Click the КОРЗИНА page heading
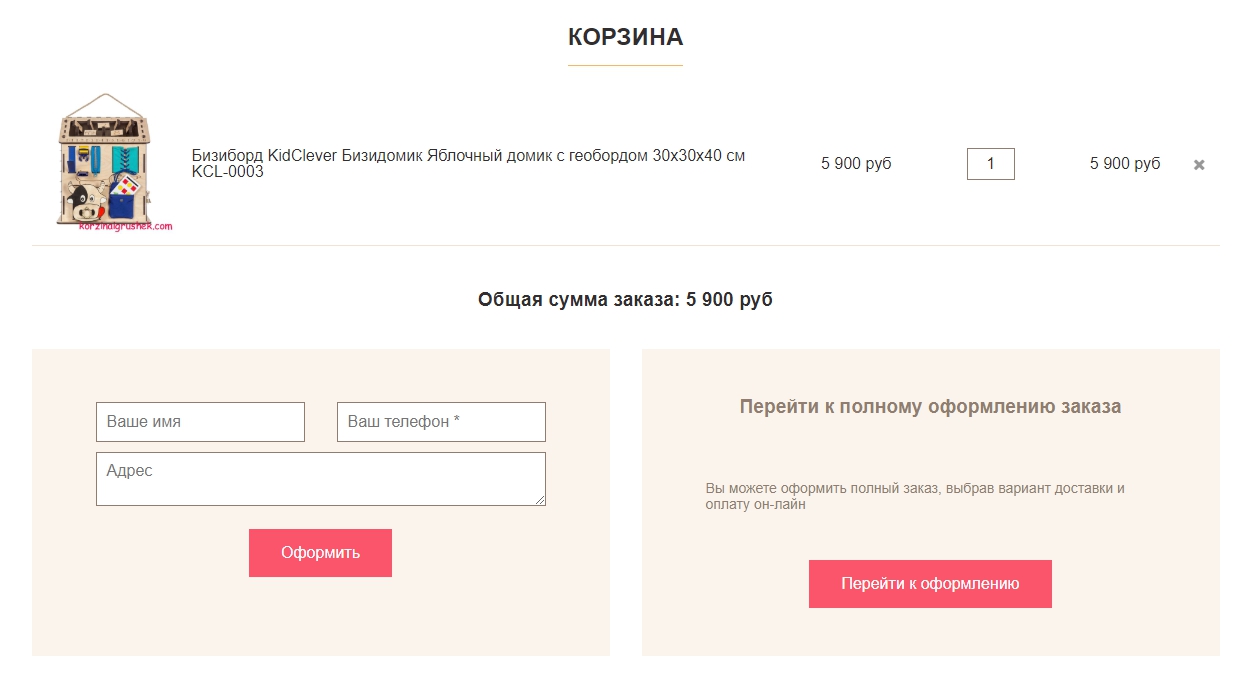Screen dimensions: 1250x683 click(625, 37)
